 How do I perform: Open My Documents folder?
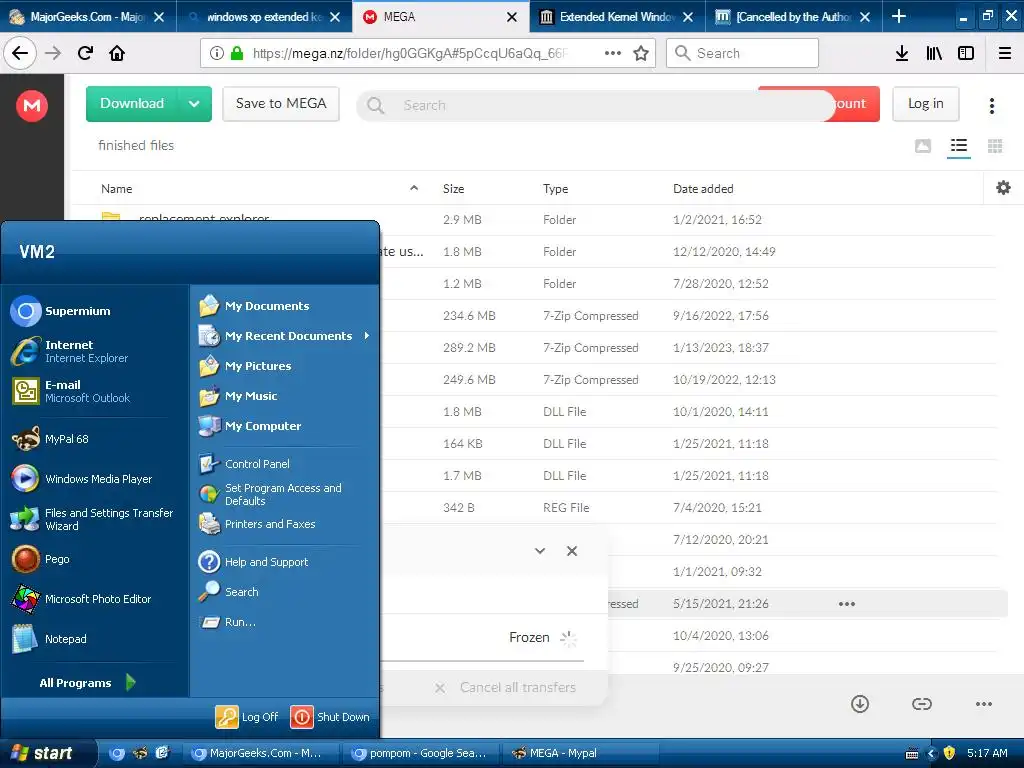click(x=254, y=306)
